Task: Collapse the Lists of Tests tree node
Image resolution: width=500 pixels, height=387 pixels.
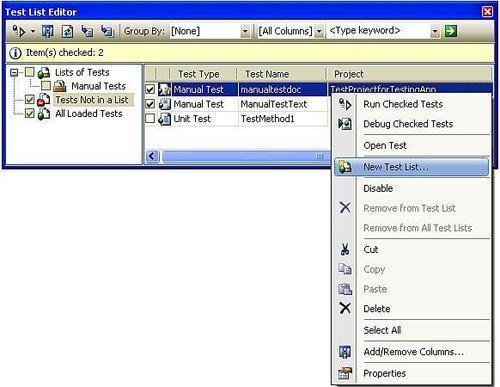Action: tap(14, 72)
